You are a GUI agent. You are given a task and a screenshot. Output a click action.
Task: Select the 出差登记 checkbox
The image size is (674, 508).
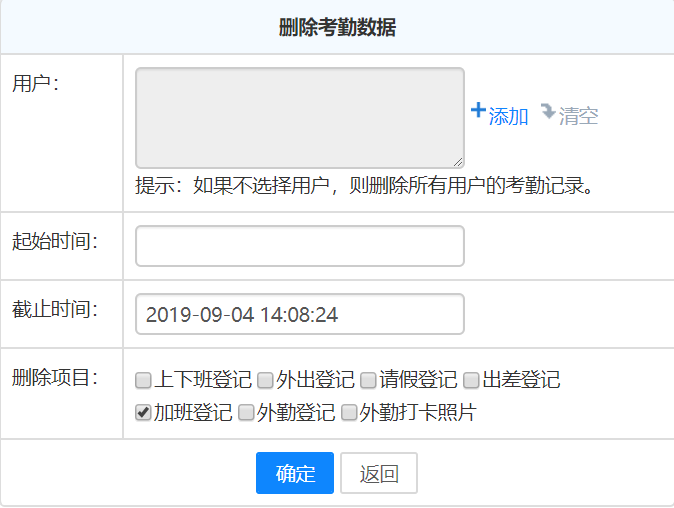[471, 380]
